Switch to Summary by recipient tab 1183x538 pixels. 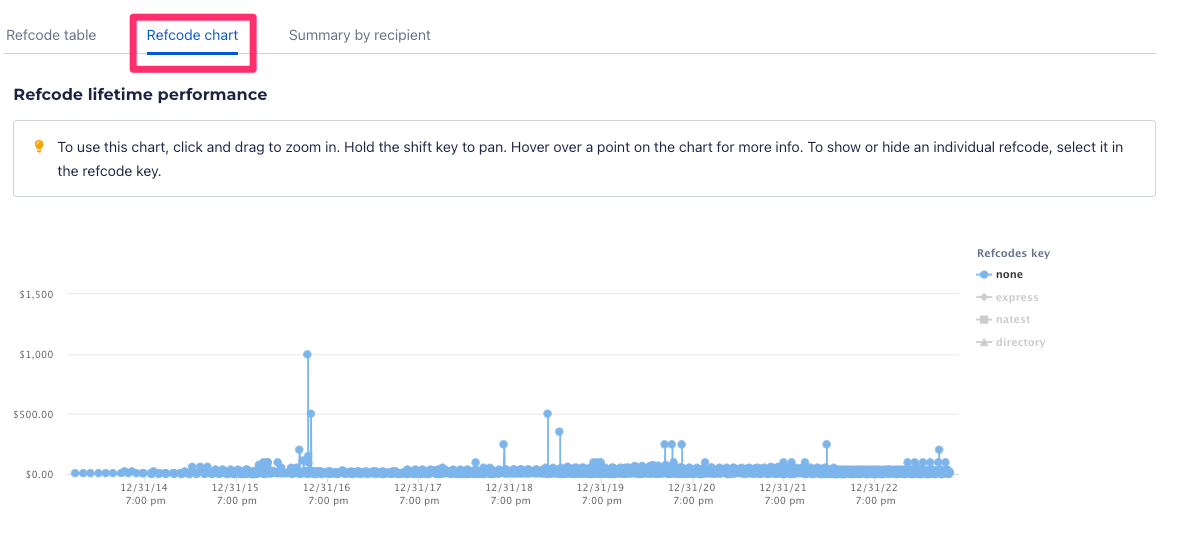[x=359, y=35]
